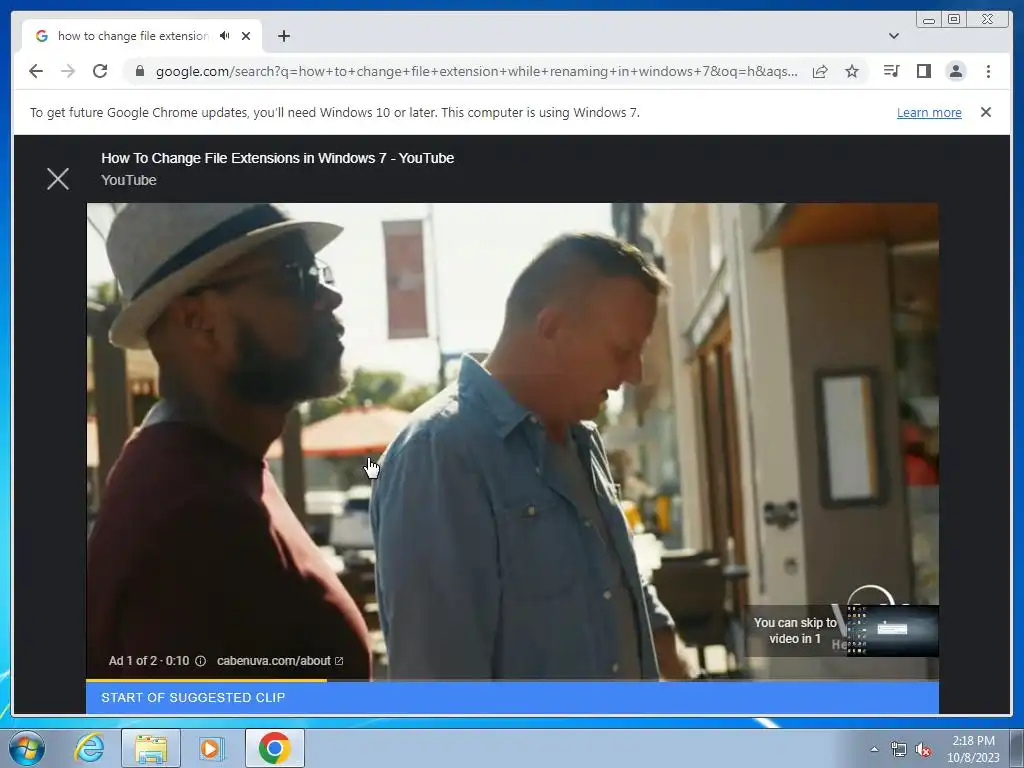Click the 'You can skip to video' countdown
The image size is (1024, 768).
coord(795,631)
